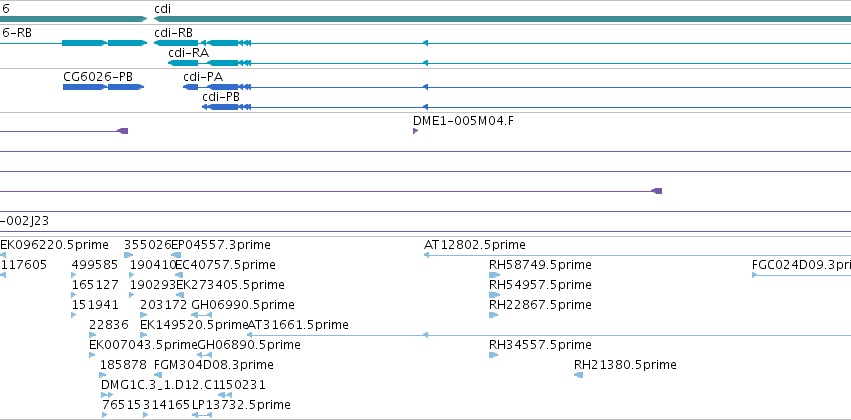Select the 499585 feature label

pyautogui.click(x=95, y=265)
